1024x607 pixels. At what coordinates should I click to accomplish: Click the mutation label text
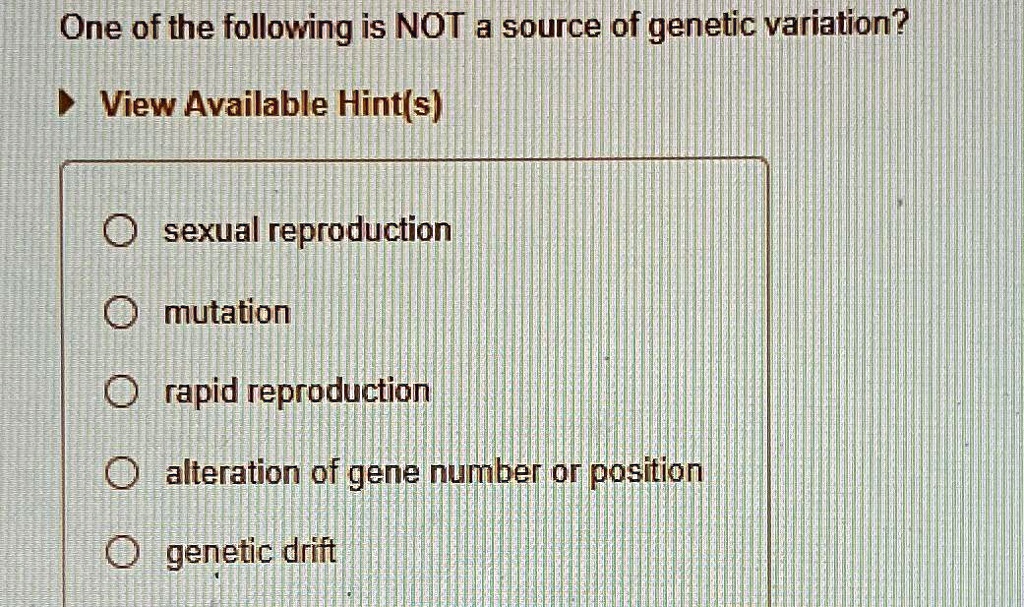click(226, 313)
